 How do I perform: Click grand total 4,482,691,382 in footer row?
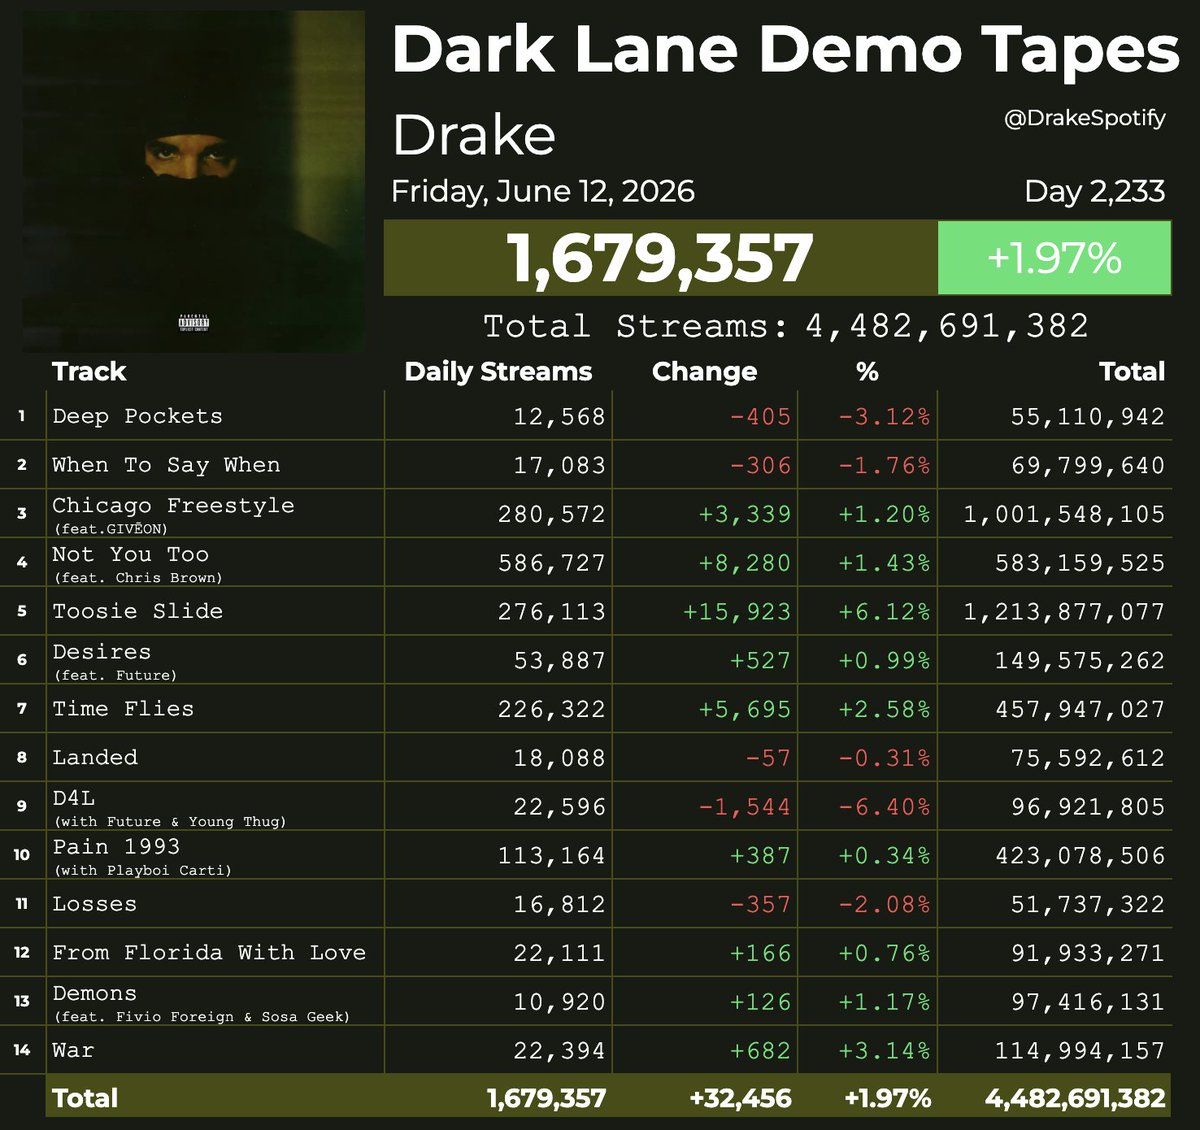(x=1075, y=1098)
